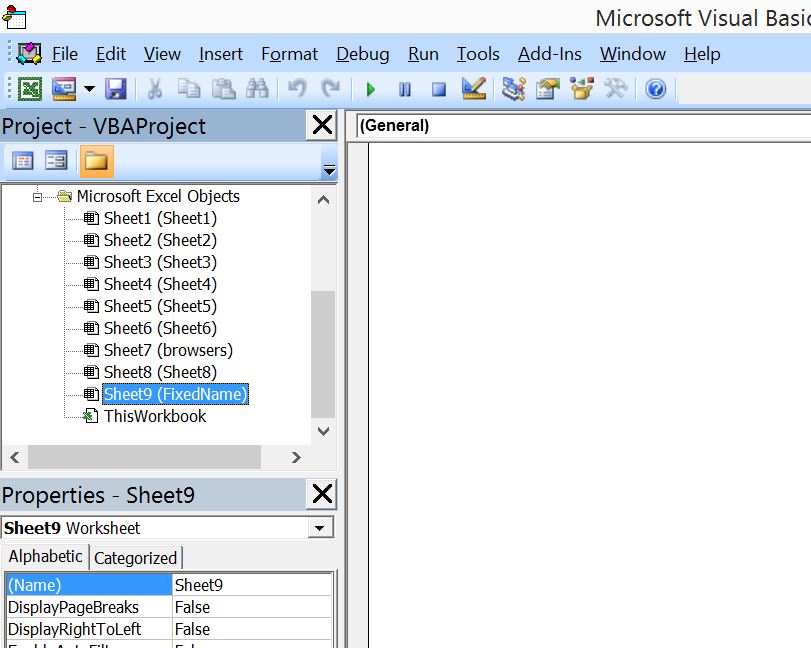Open the File menu
The width and height of the screenshot is (811, 648).
tap(65, 54)
